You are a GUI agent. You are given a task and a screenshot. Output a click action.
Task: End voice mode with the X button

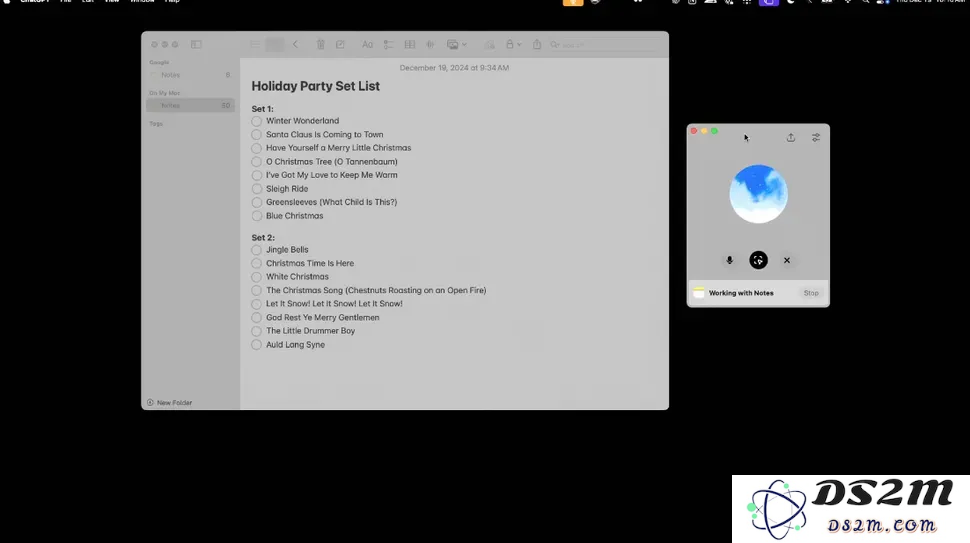(787, 260)
